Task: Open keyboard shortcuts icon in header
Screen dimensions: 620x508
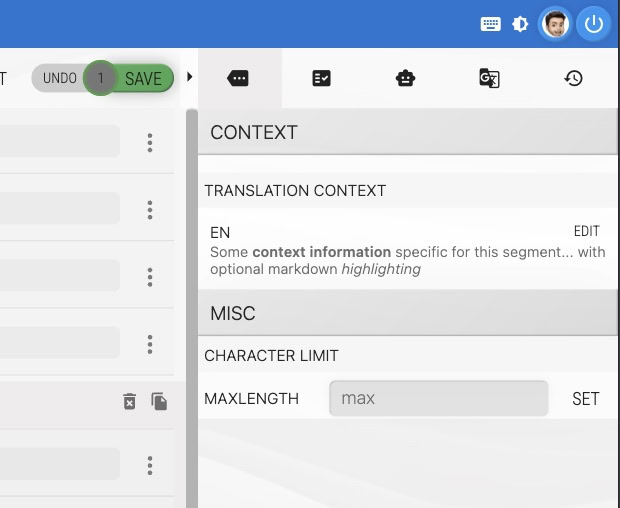Action: point(491,24)
